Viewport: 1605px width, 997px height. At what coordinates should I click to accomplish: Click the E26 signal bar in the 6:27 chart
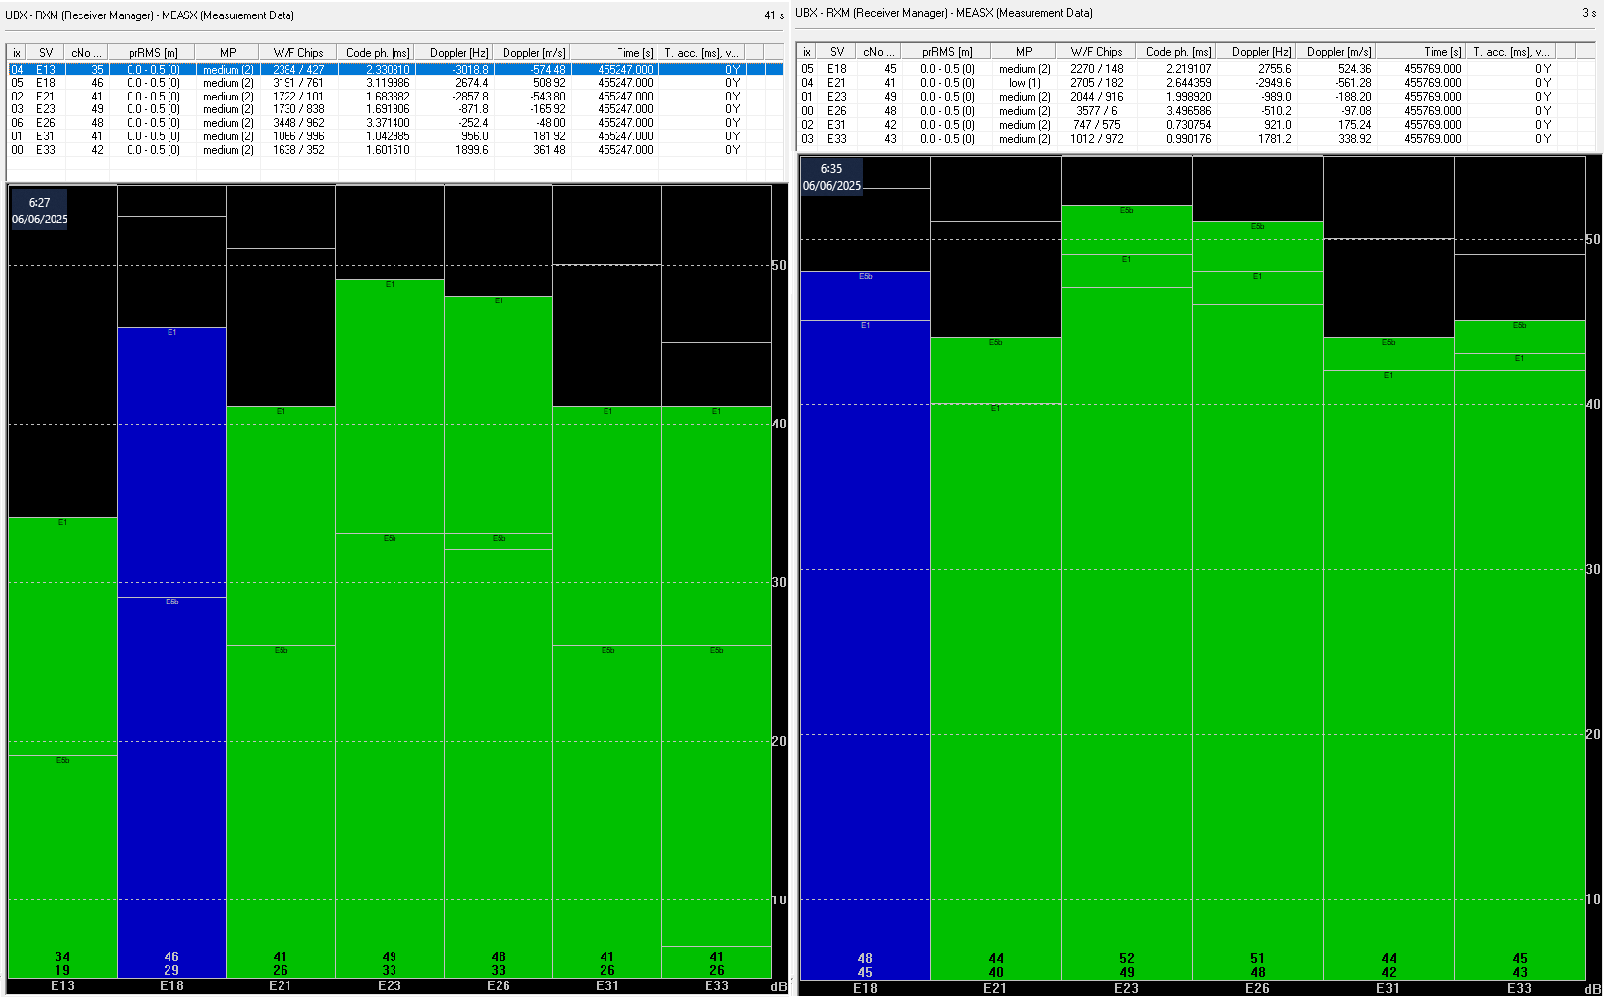499,637
